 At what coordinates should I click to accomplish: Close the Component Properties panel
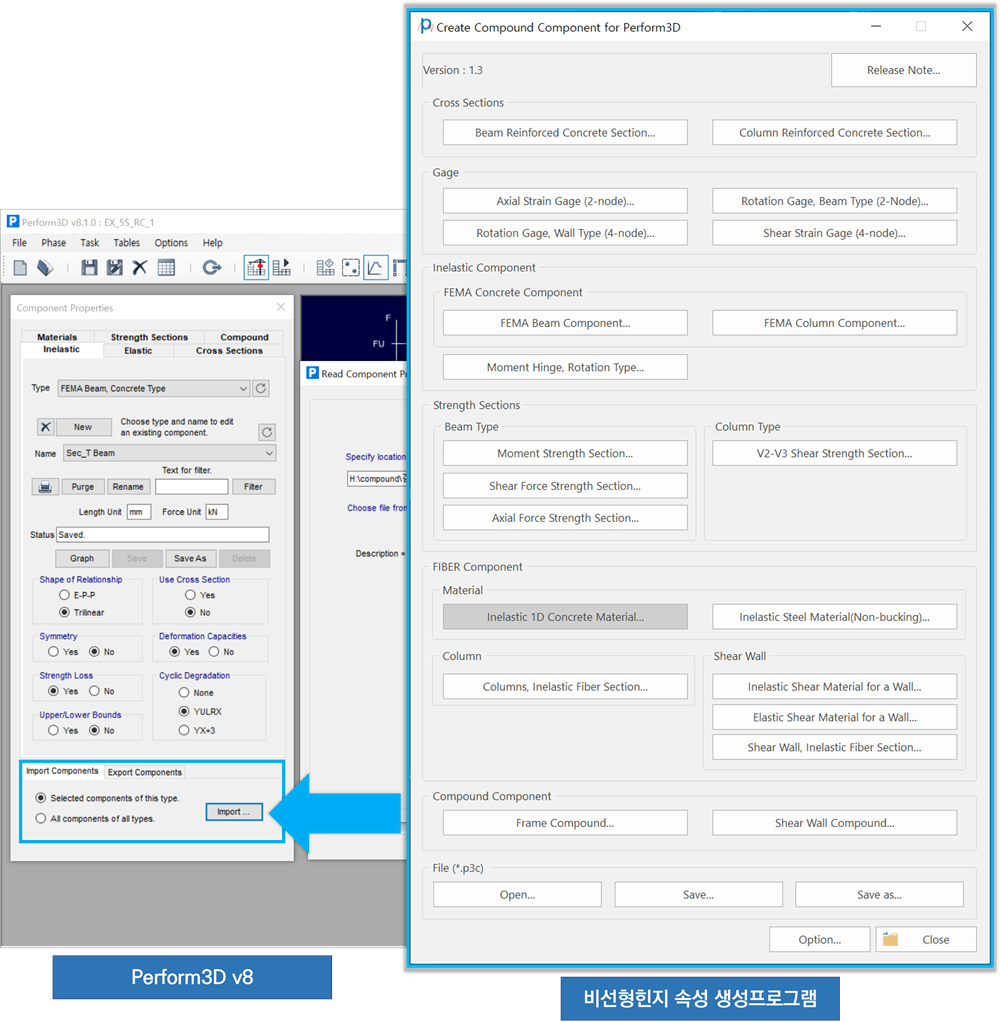click(281, 307)
